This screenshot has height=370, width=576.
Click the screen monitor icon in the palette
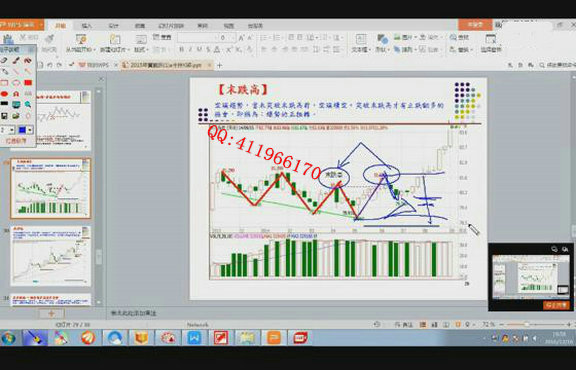(x=16, y=105)
